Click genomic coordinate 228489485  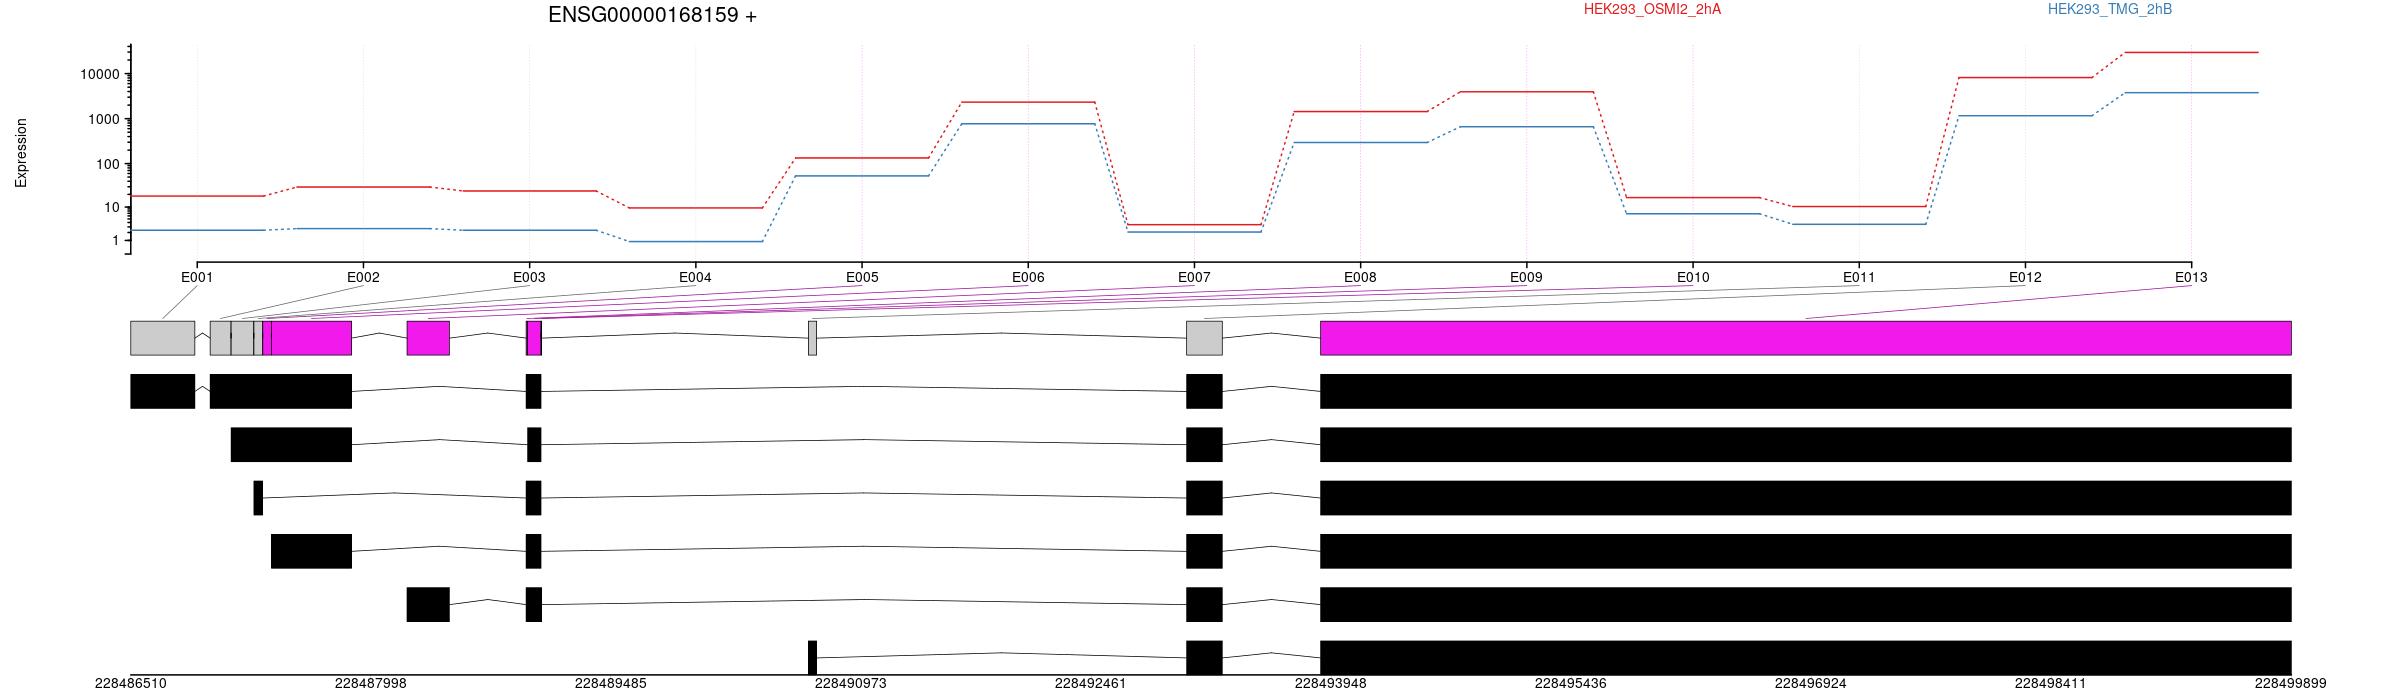611,684
